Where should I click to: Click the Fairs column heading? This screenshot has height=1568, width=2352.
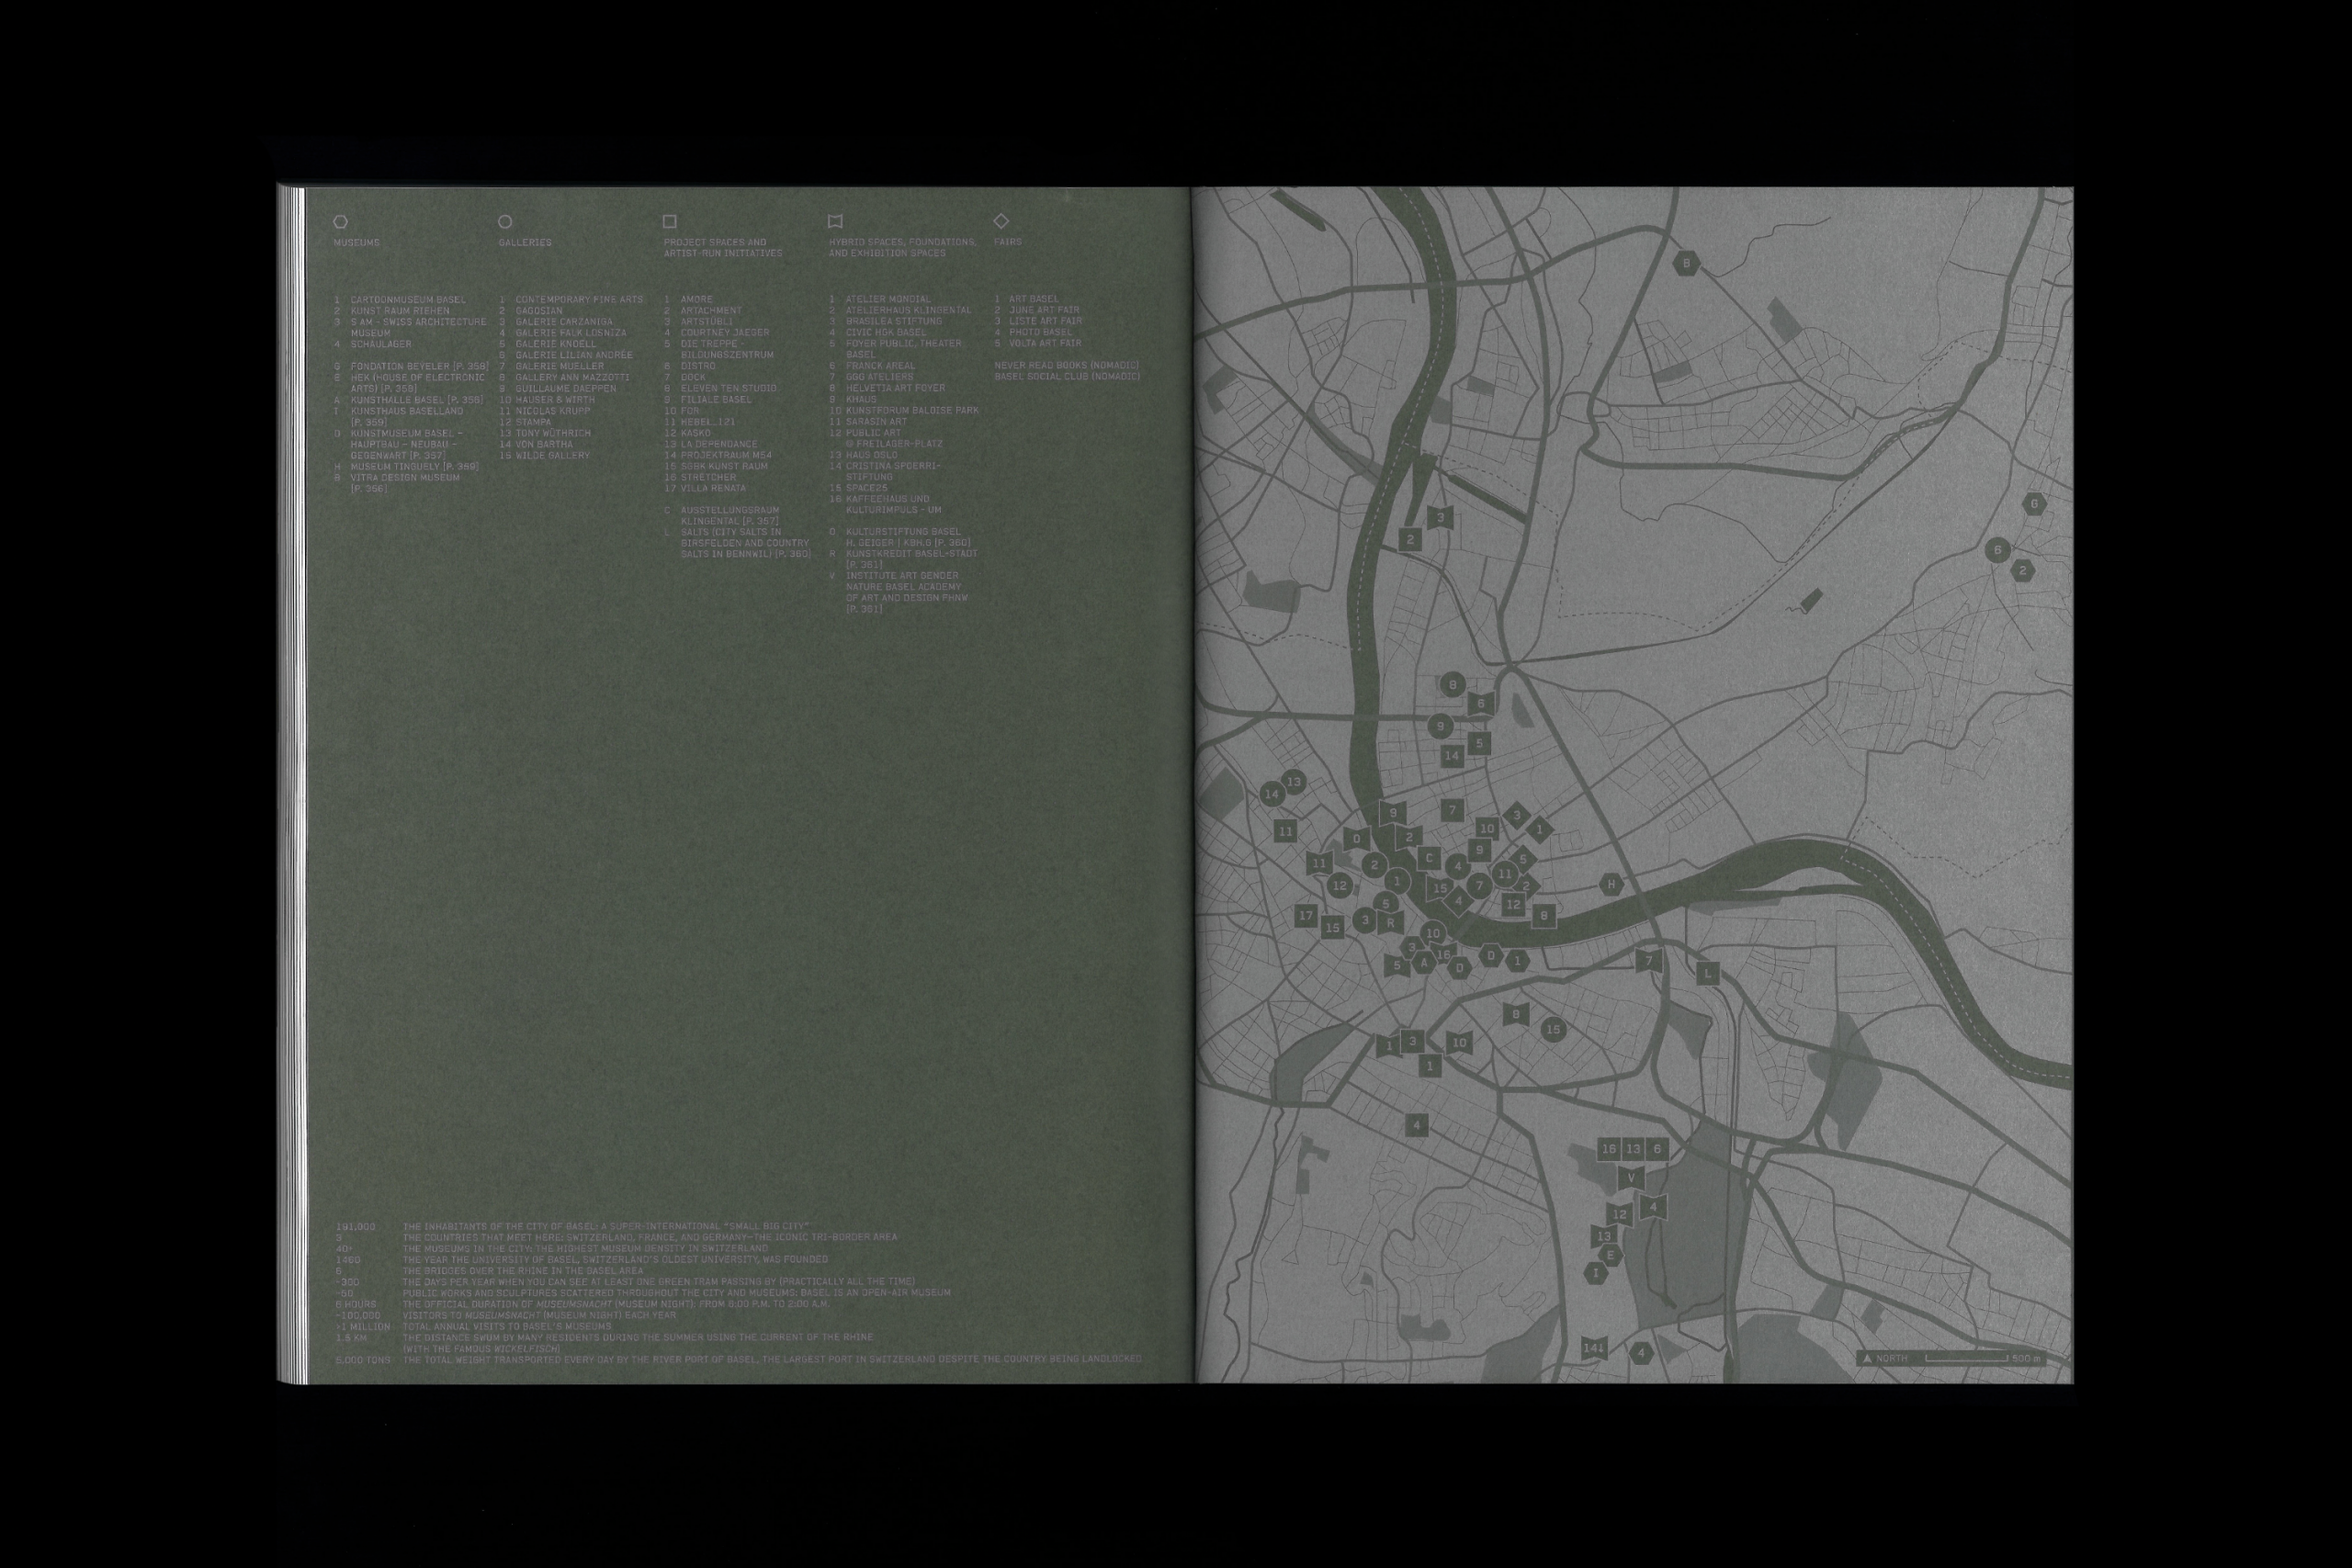1008,242
